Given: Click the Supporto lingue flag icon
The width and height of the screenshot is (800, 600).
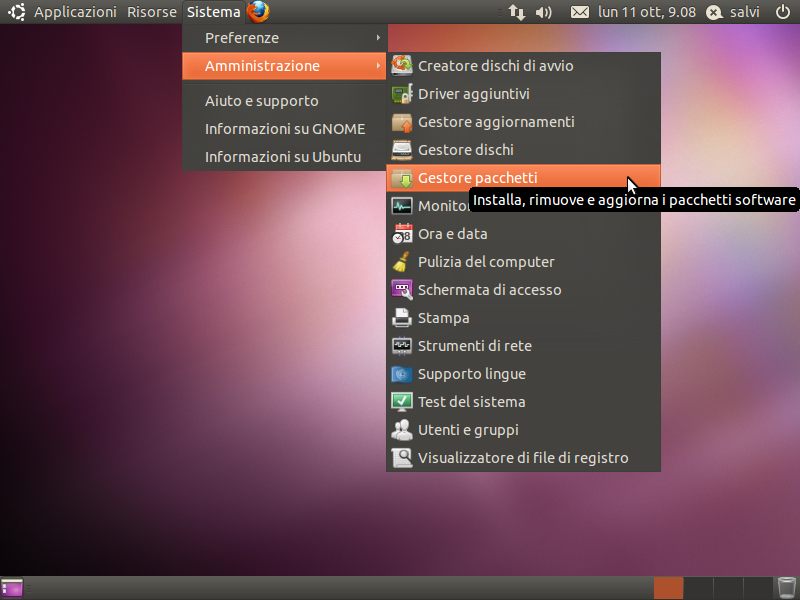Looking at the screenshot, I should 402,374.
